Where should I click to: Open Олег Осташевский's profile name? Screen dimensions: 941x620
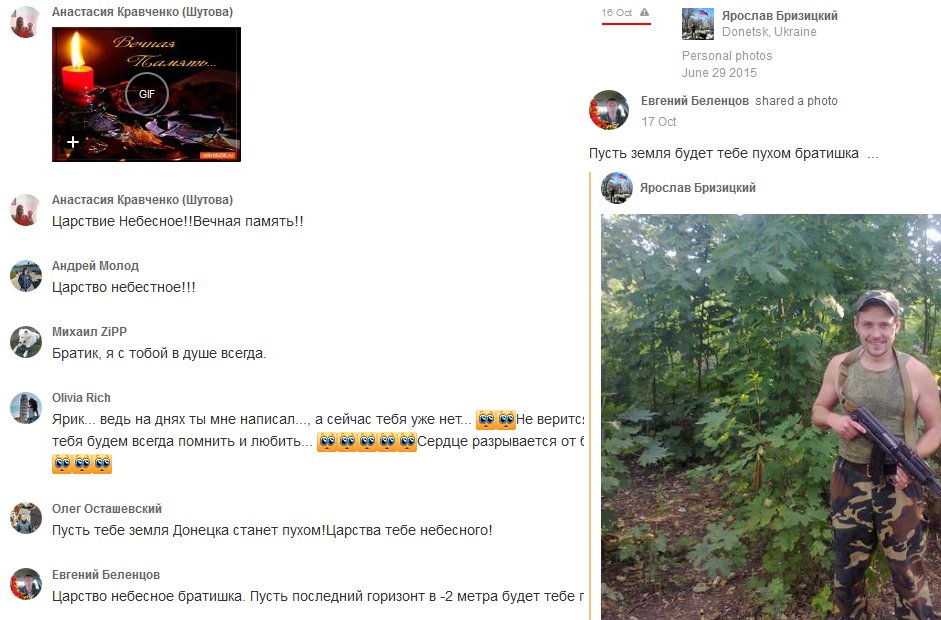pyautogui.click(x=107, y=508)
